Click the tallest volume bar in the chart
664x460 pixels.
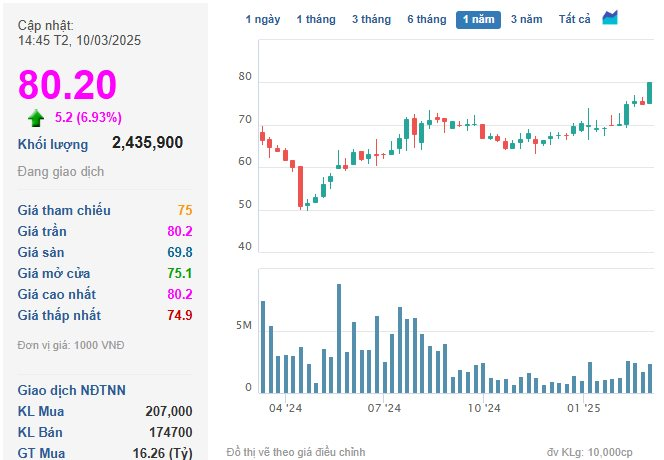339,338
